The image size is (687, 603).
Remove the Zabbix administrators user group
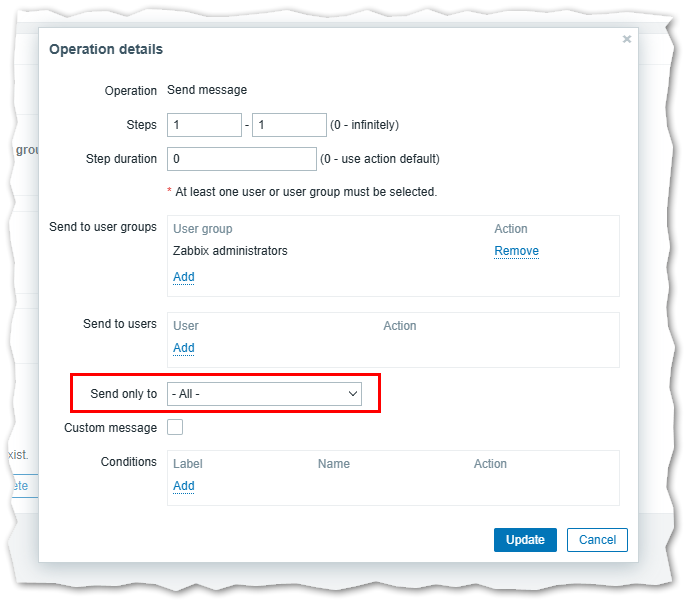coord(516,251)
